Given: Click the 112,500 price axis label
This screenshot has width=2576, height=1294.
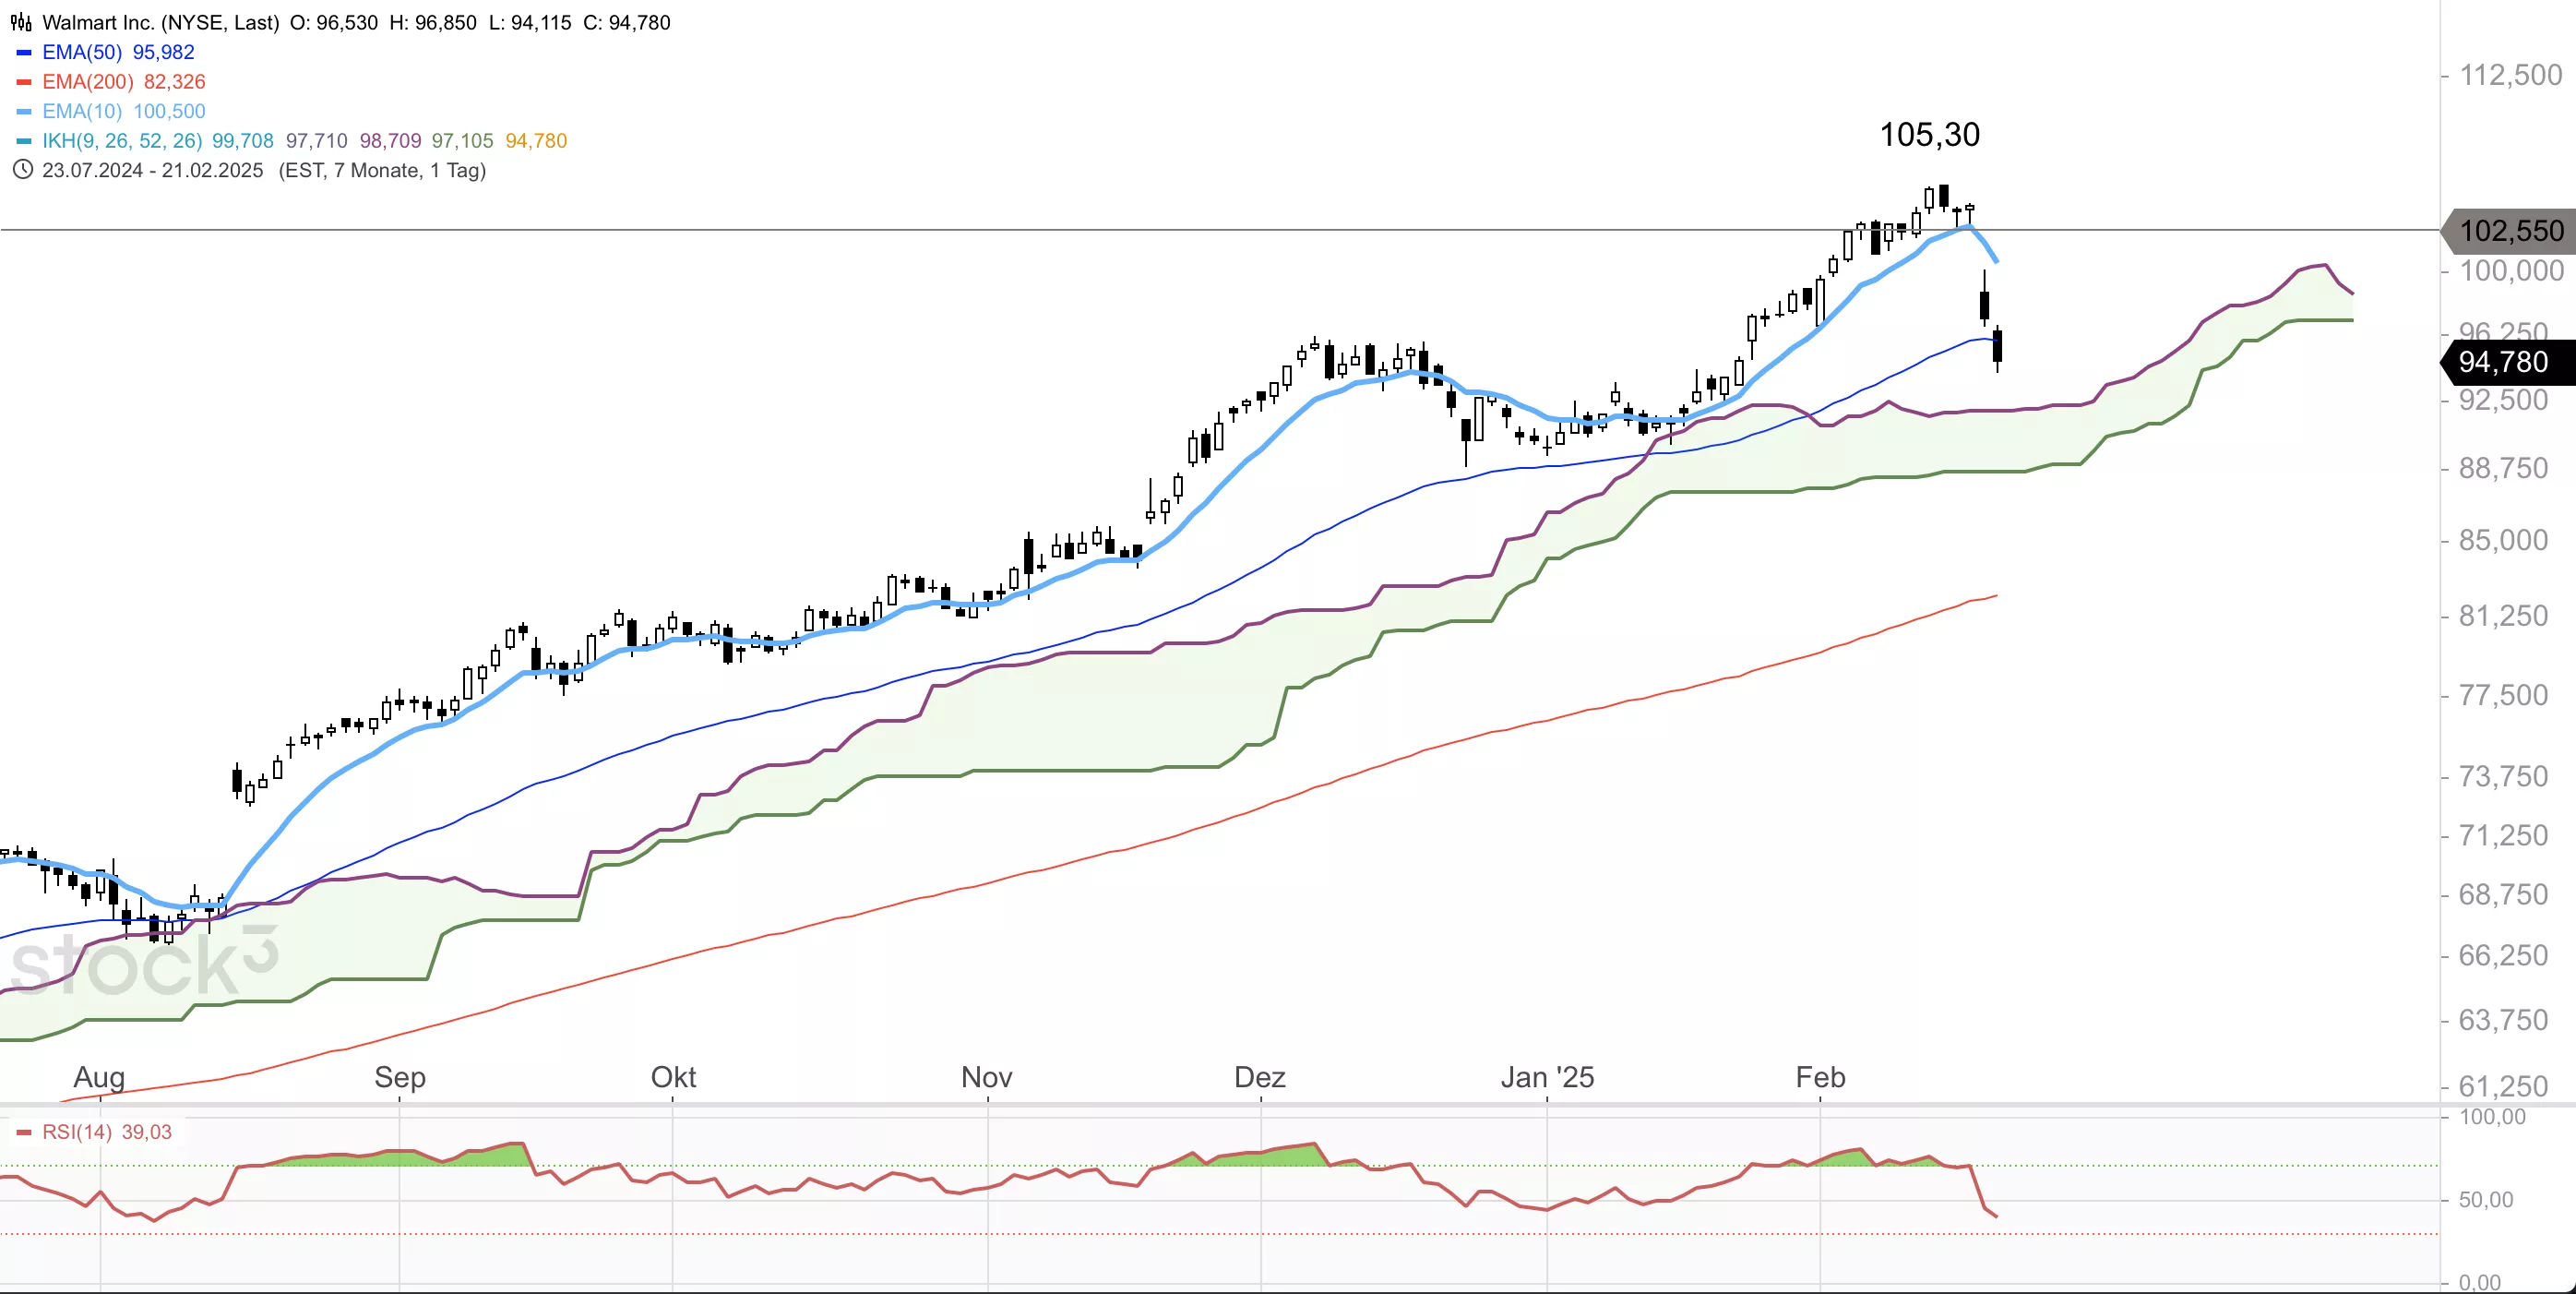Looking at the screenshot, I should 2511,75.
